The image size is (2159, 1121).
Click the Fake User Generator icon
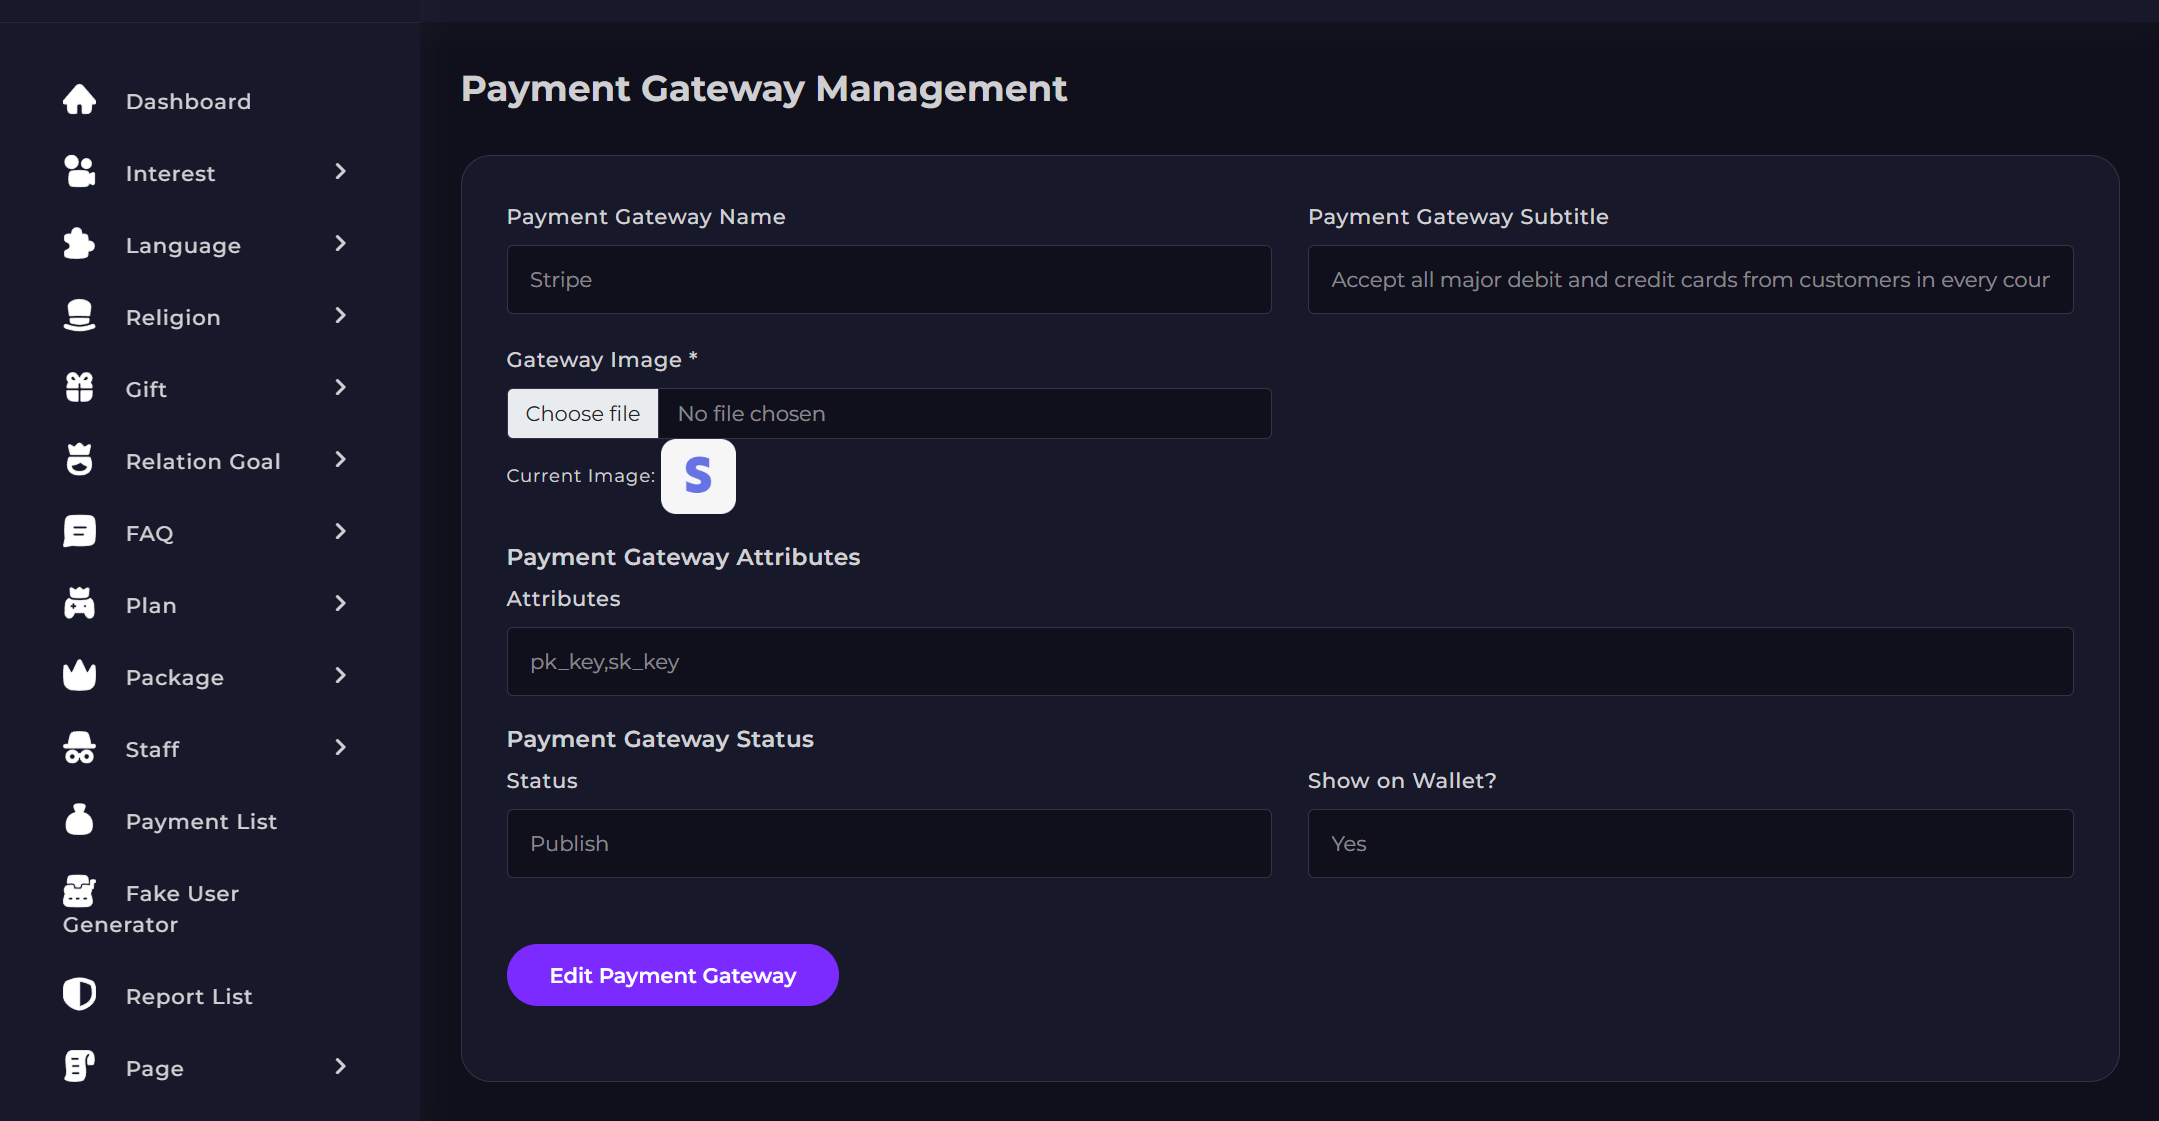tap(79, 891)
